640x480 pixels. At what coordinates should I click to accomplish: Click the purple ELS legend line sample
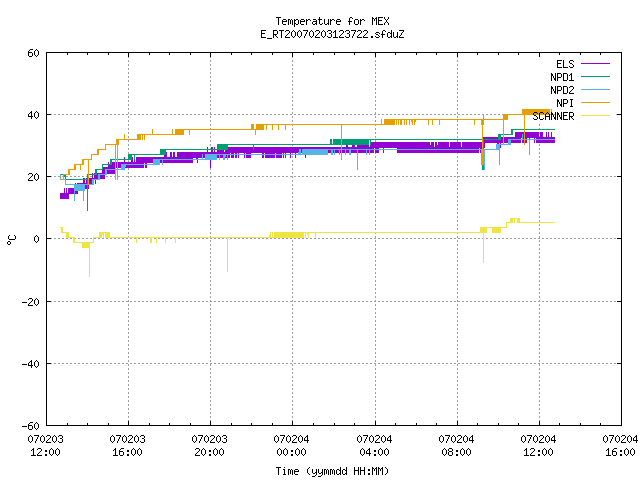coord(595,64)
